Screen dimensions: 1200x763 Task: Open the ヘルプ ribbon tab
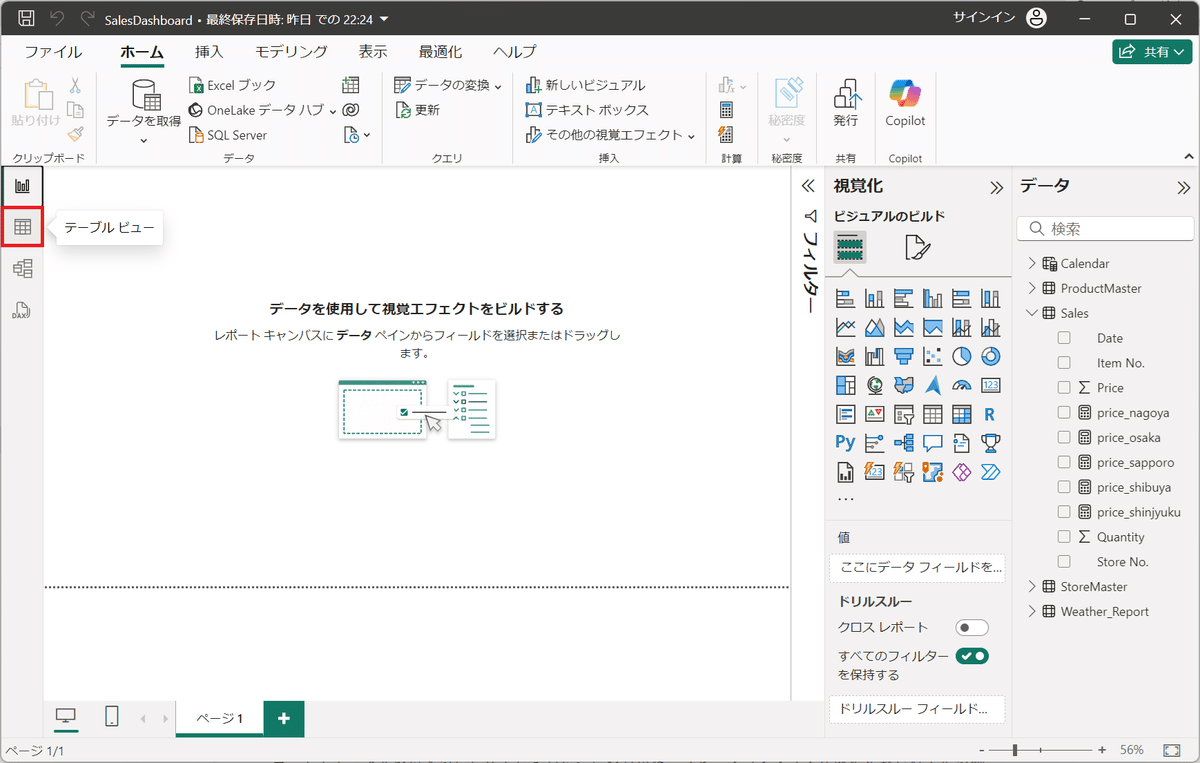tap(514, 52)
